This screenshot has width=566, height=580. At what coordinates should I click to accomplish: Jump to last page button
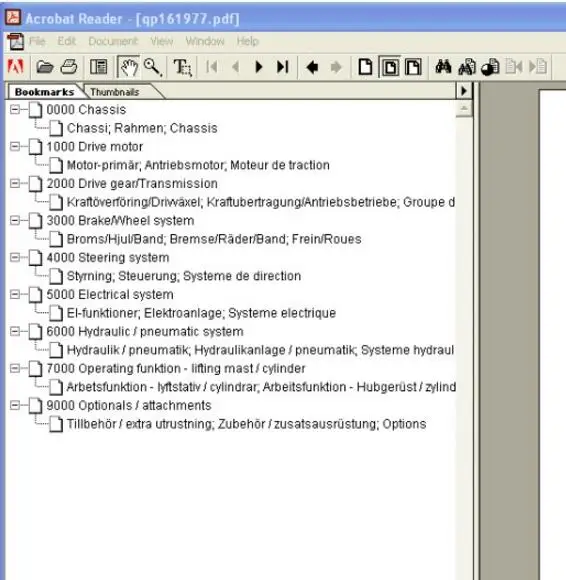click(x=282, y=67)
